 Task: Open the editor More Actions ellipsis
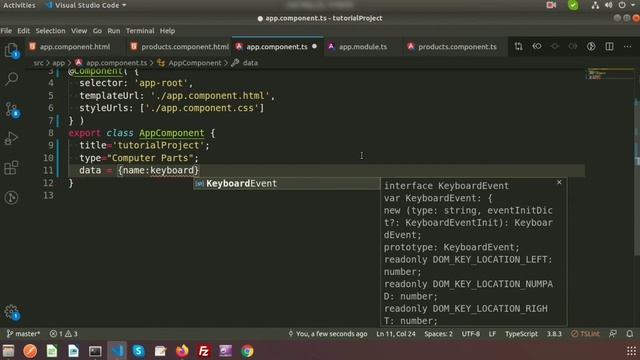(x=627, y=47)
